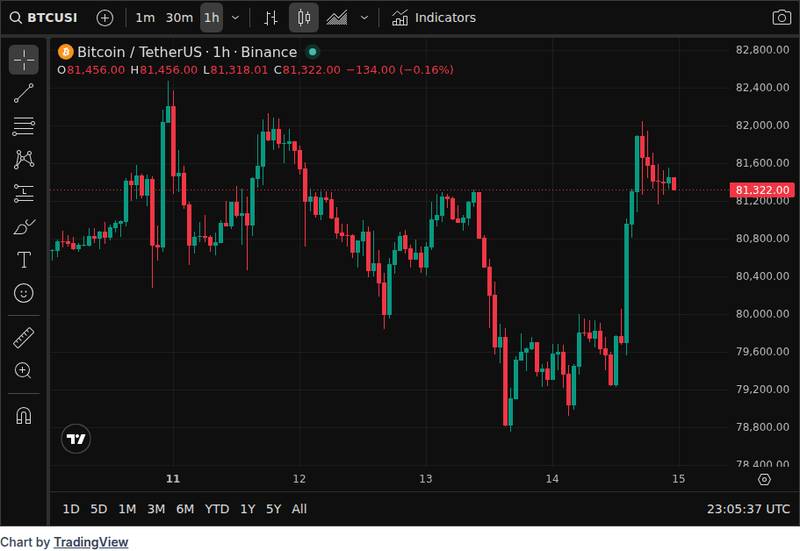Set range to 1D

(x=71, y=509)
